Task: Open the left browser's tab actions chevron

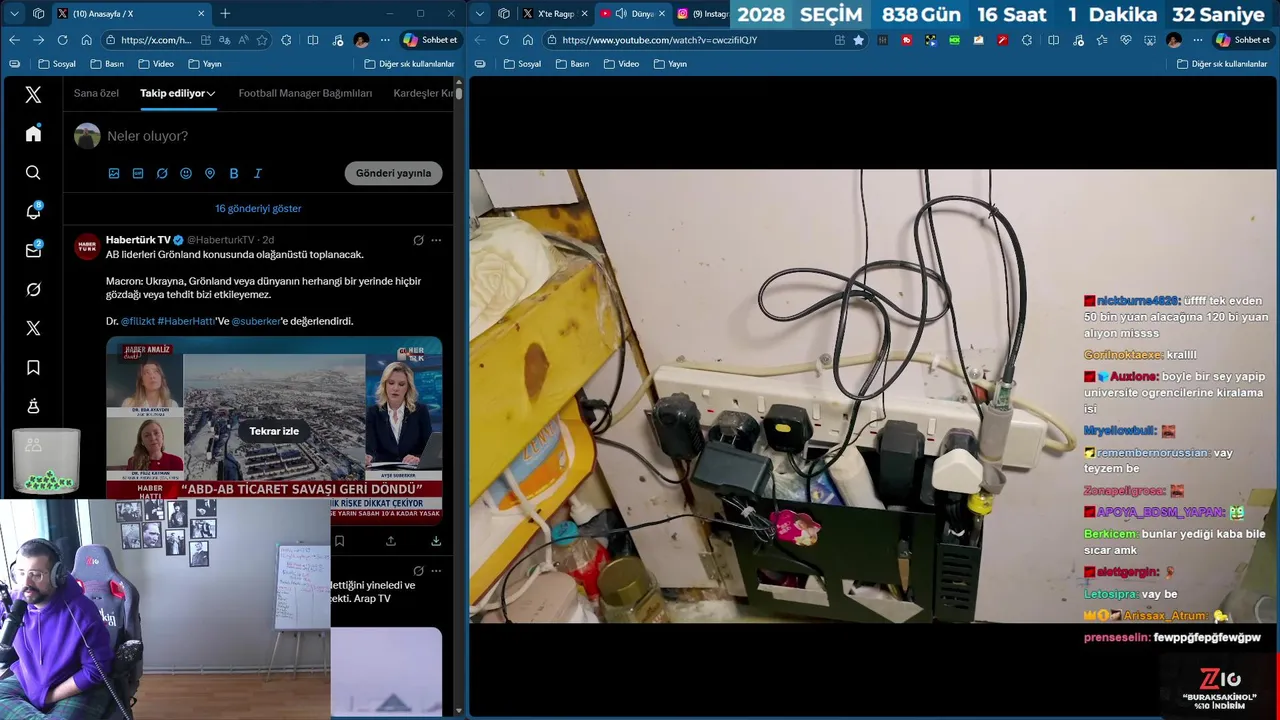Action: pyautogui.click(x=14, y=13)
